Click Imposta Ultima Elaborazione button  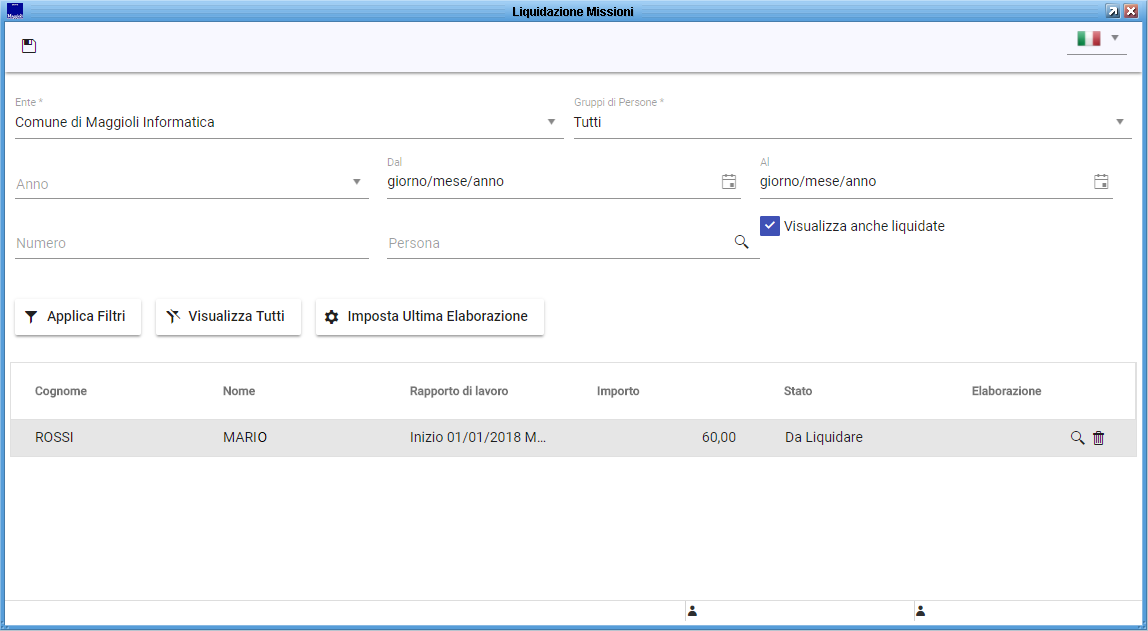click(x=430, y=316)
